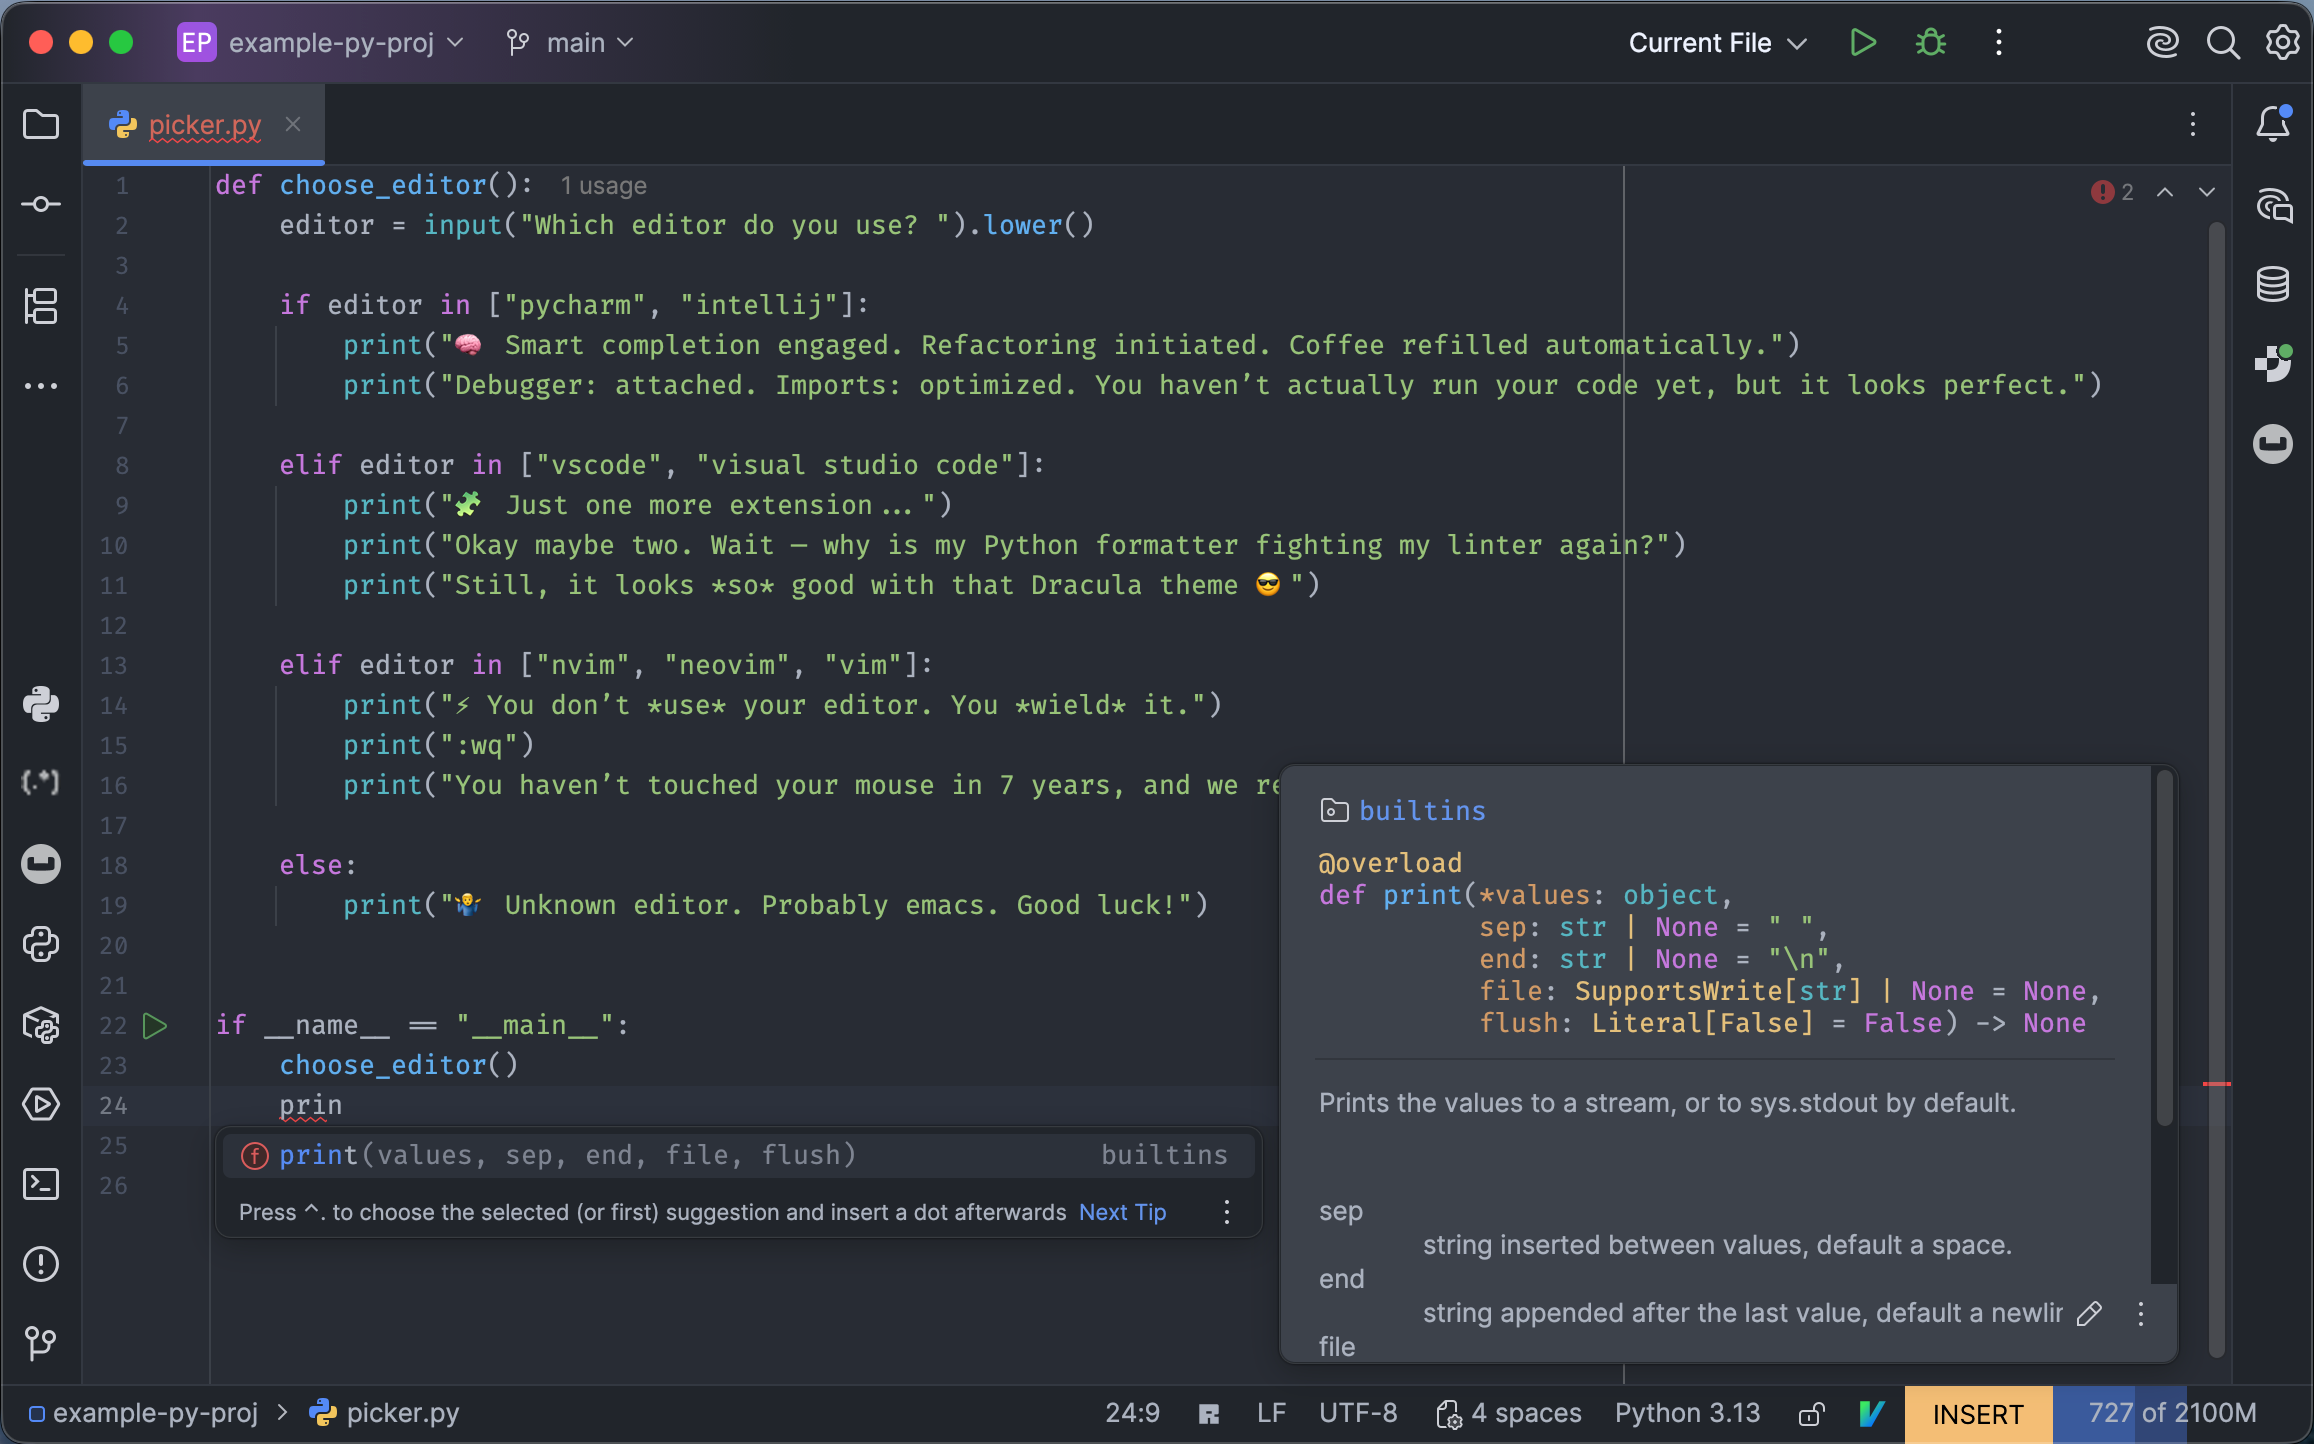Open the Python Console tool window

[41, 945]
